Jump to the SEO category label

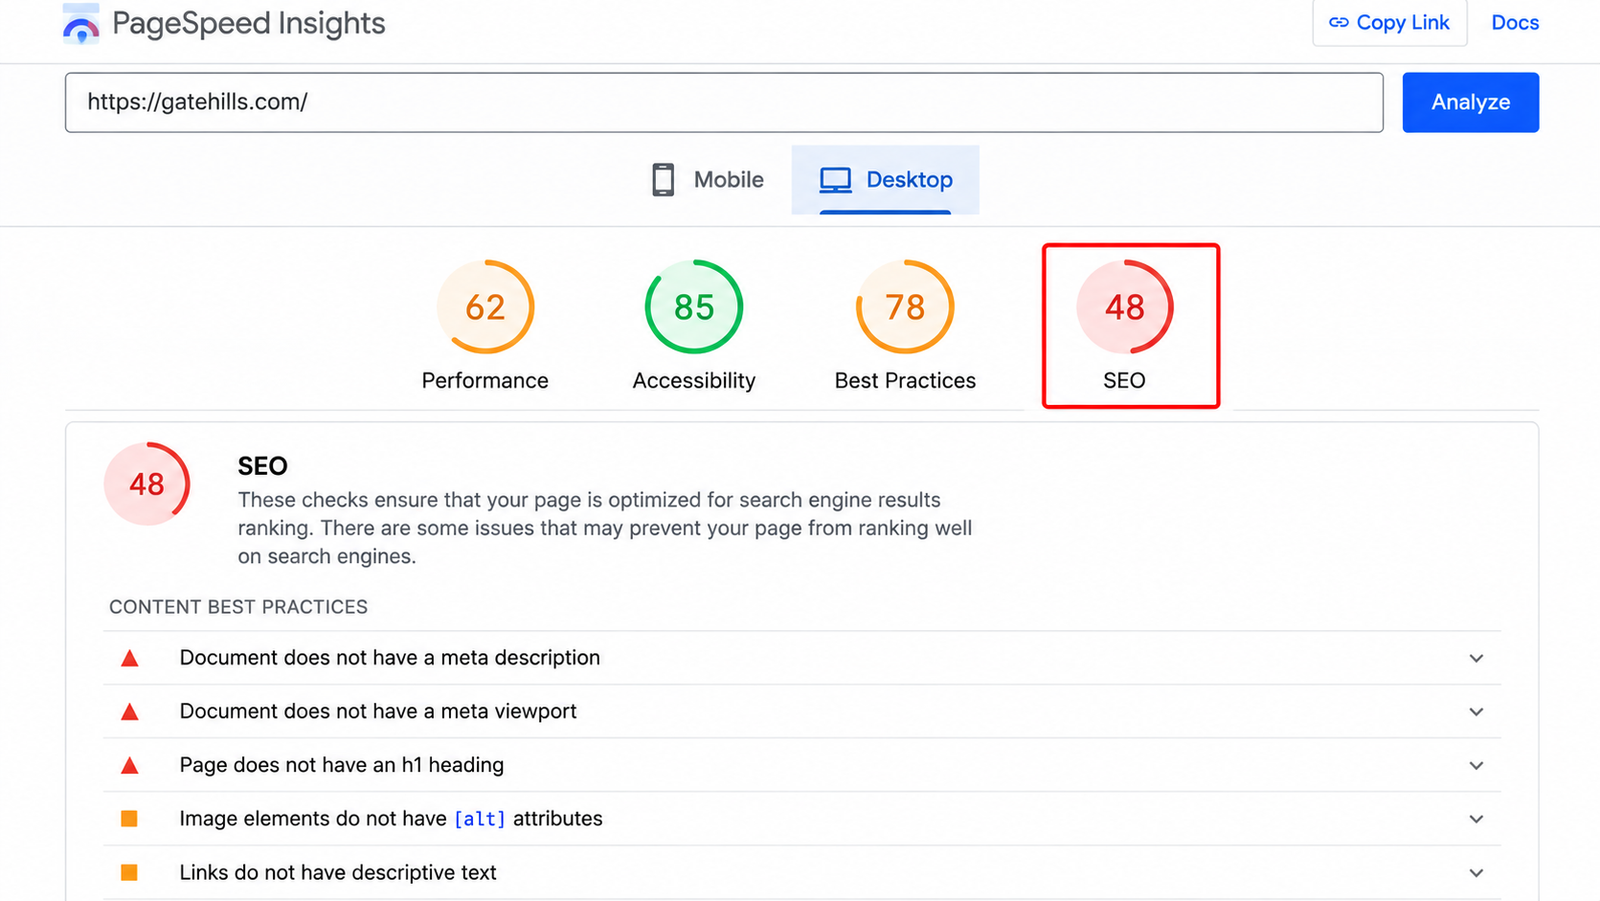click(1124, 381)
